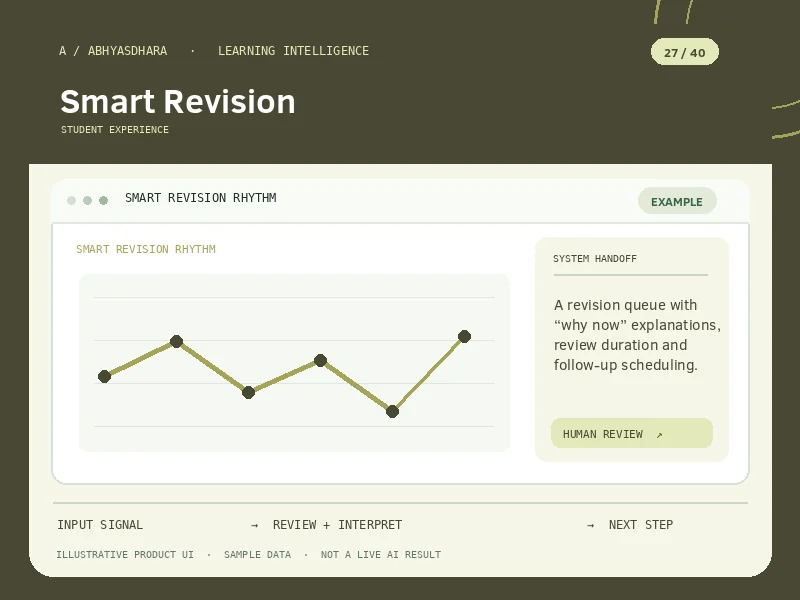
Task: Click the 'ILLUSTRATIVE PRODUCT UI' footer text
Action: [125, 555]
